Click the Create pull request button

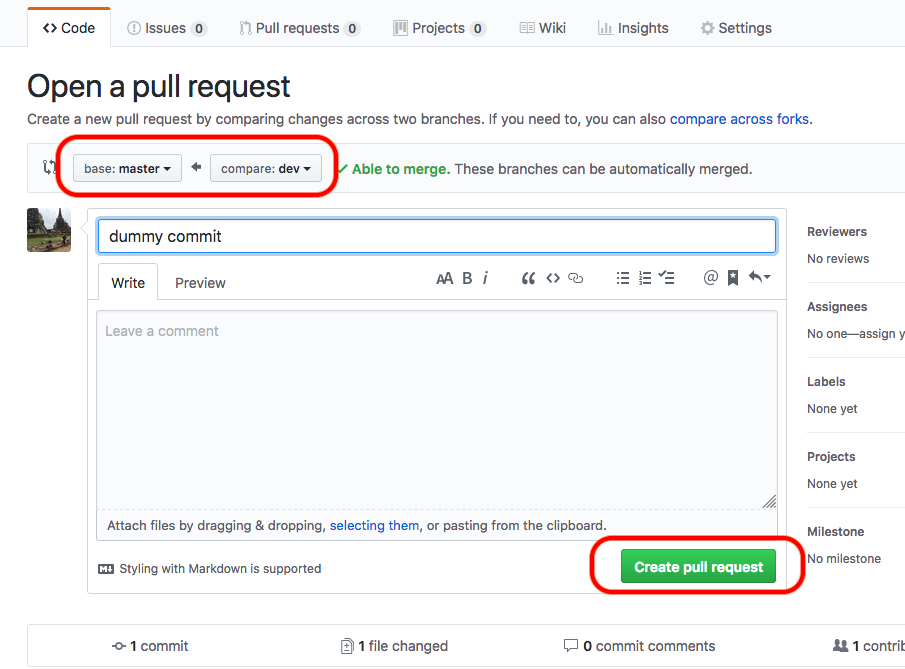tap(698, 566)
